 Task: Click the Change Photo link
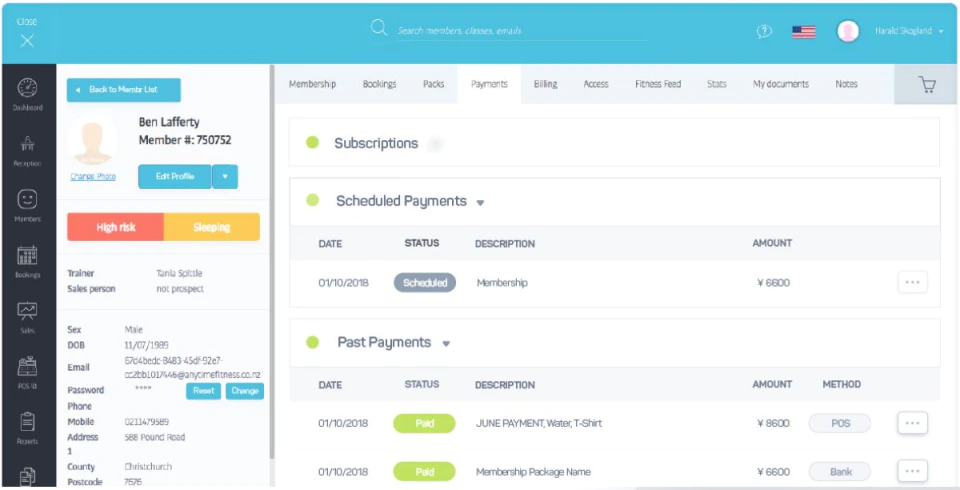pyautogui.click(x=93, y=176)
